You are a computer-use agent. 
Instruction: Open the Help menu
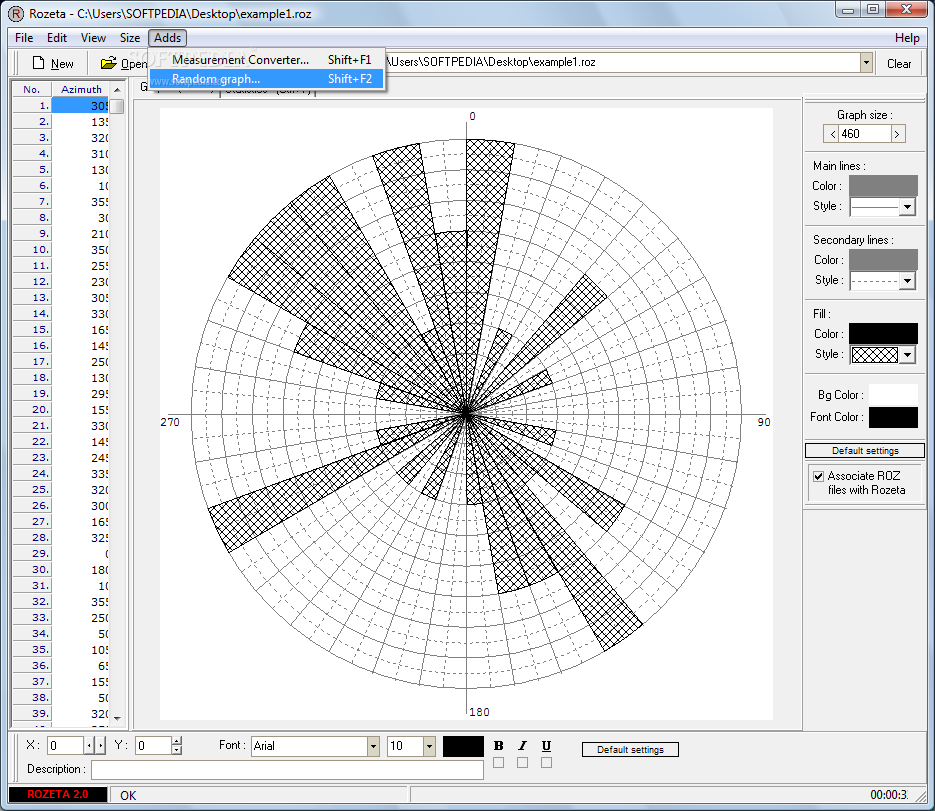(906, 38)
